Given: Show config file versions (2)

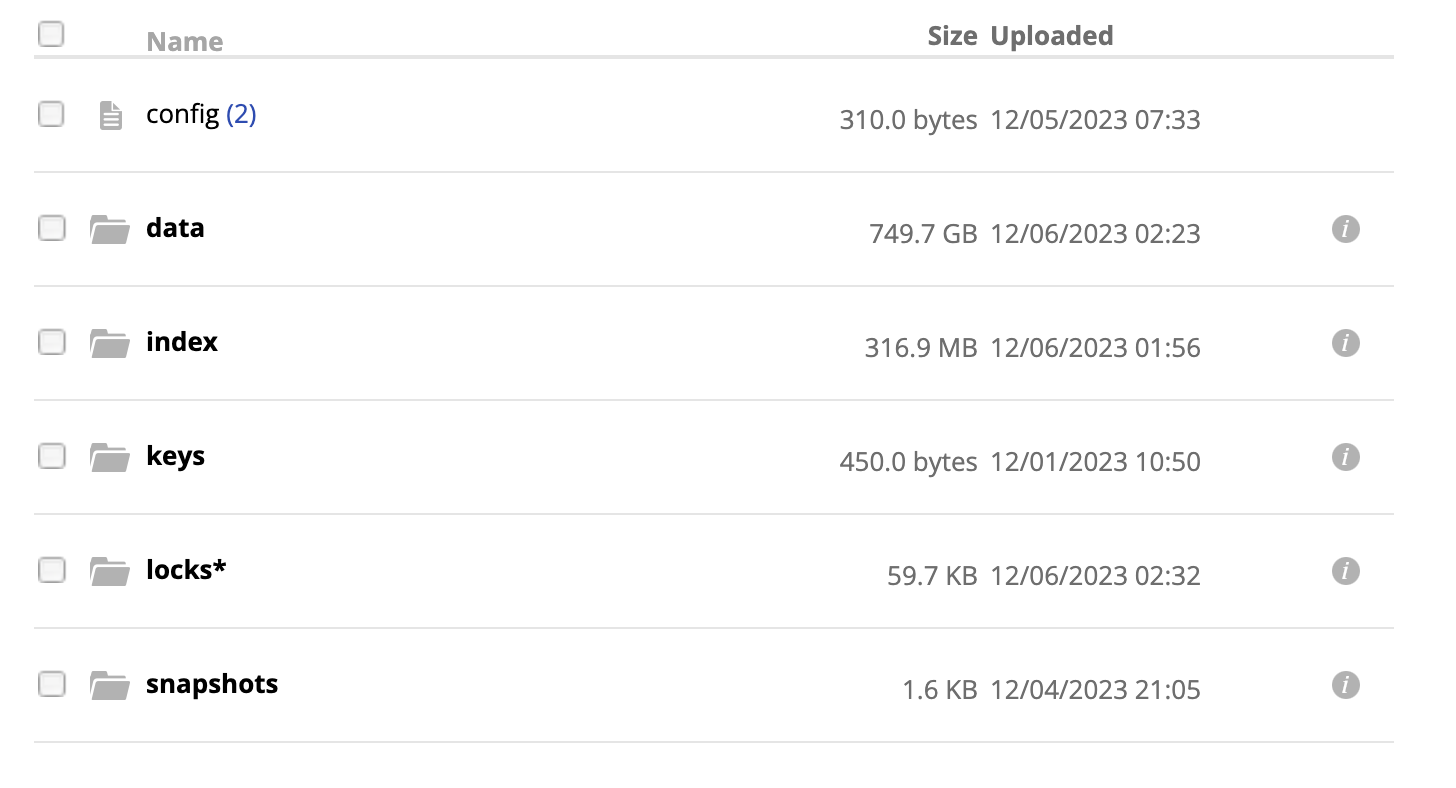Looking at the screenshot, I should coord(241,115).
